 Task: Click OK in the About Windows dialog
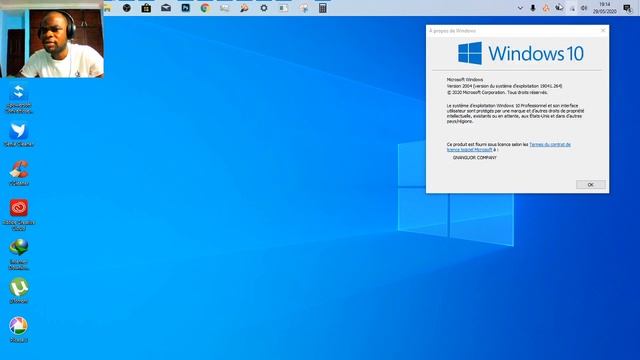(591, 185)
